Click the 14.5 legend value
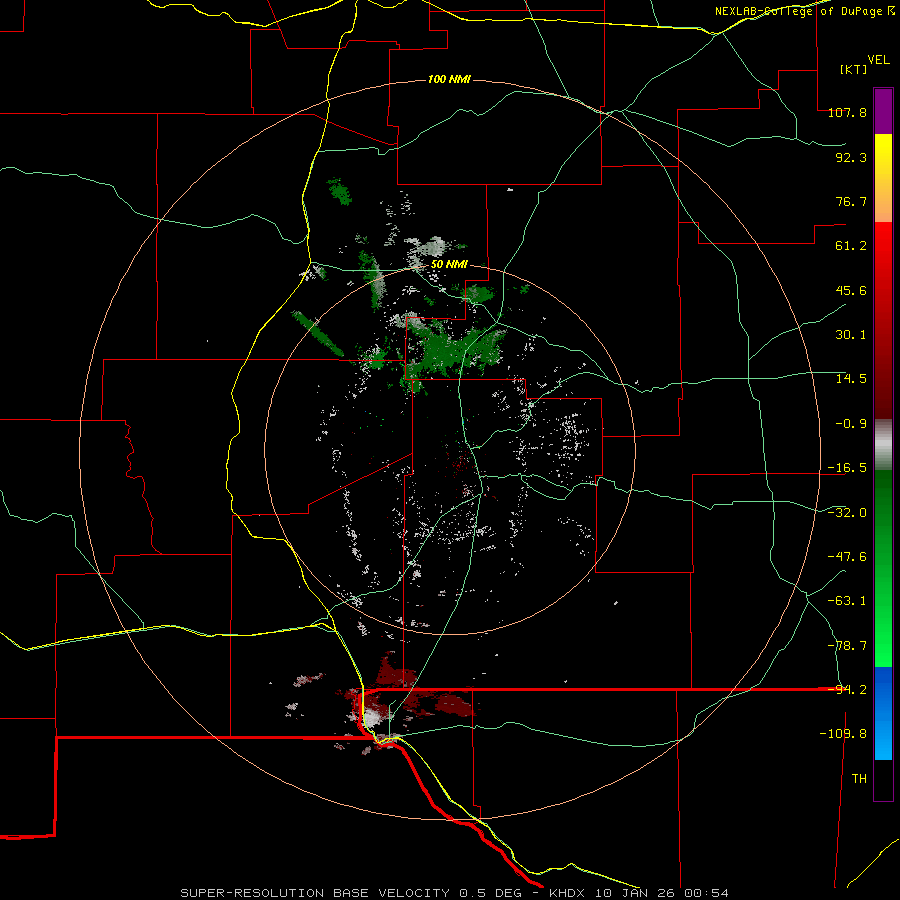900x900 pixels. [x=851, y=379]
